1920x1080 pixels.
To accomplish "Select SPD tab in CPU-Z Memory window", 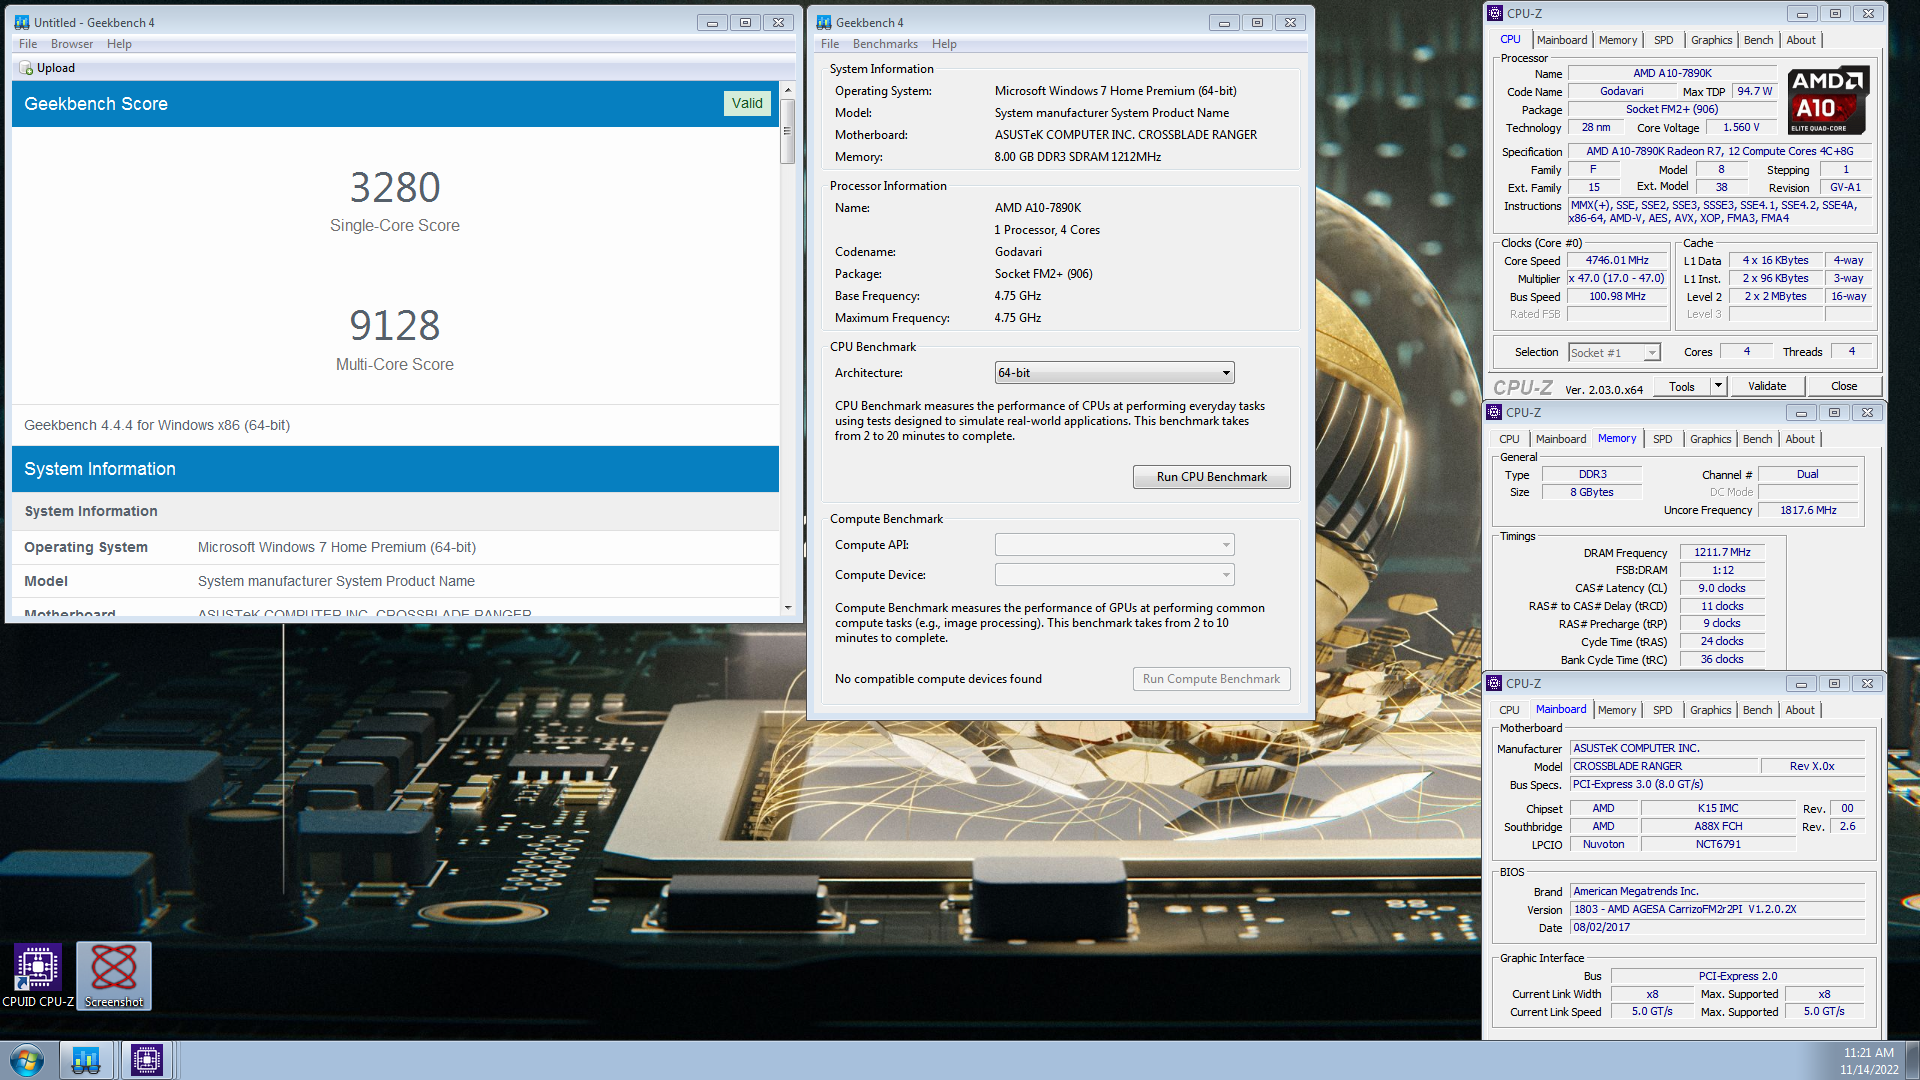I will click(x=1662, y=439).
